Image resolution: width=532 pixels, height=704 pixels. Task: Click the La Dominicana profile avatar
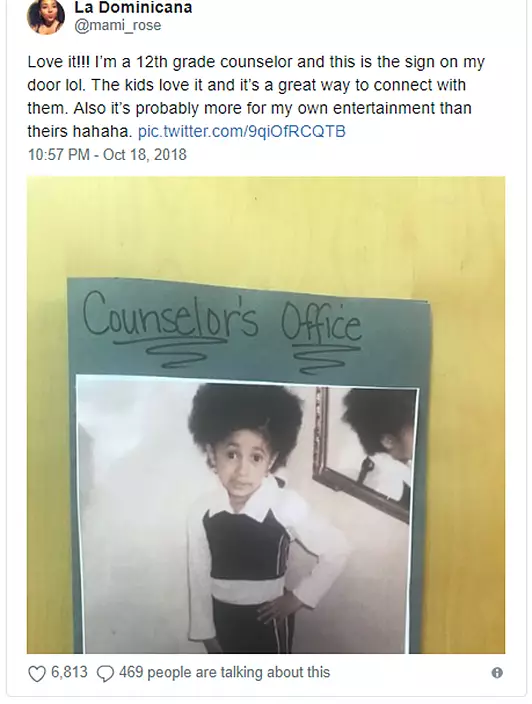click(x=46, y=16)
